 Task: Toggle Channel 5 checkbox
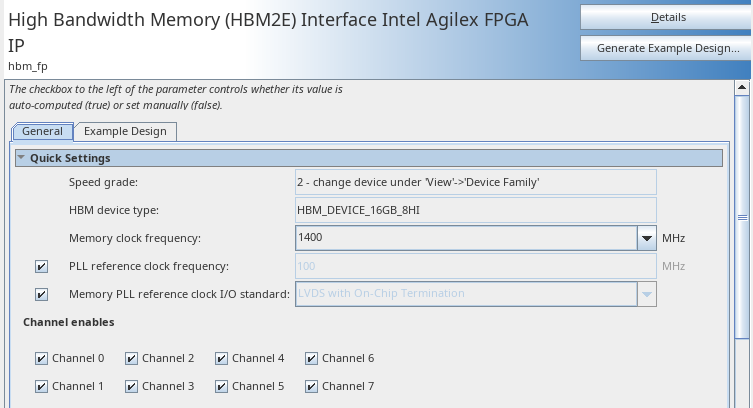tap(221, 386)
